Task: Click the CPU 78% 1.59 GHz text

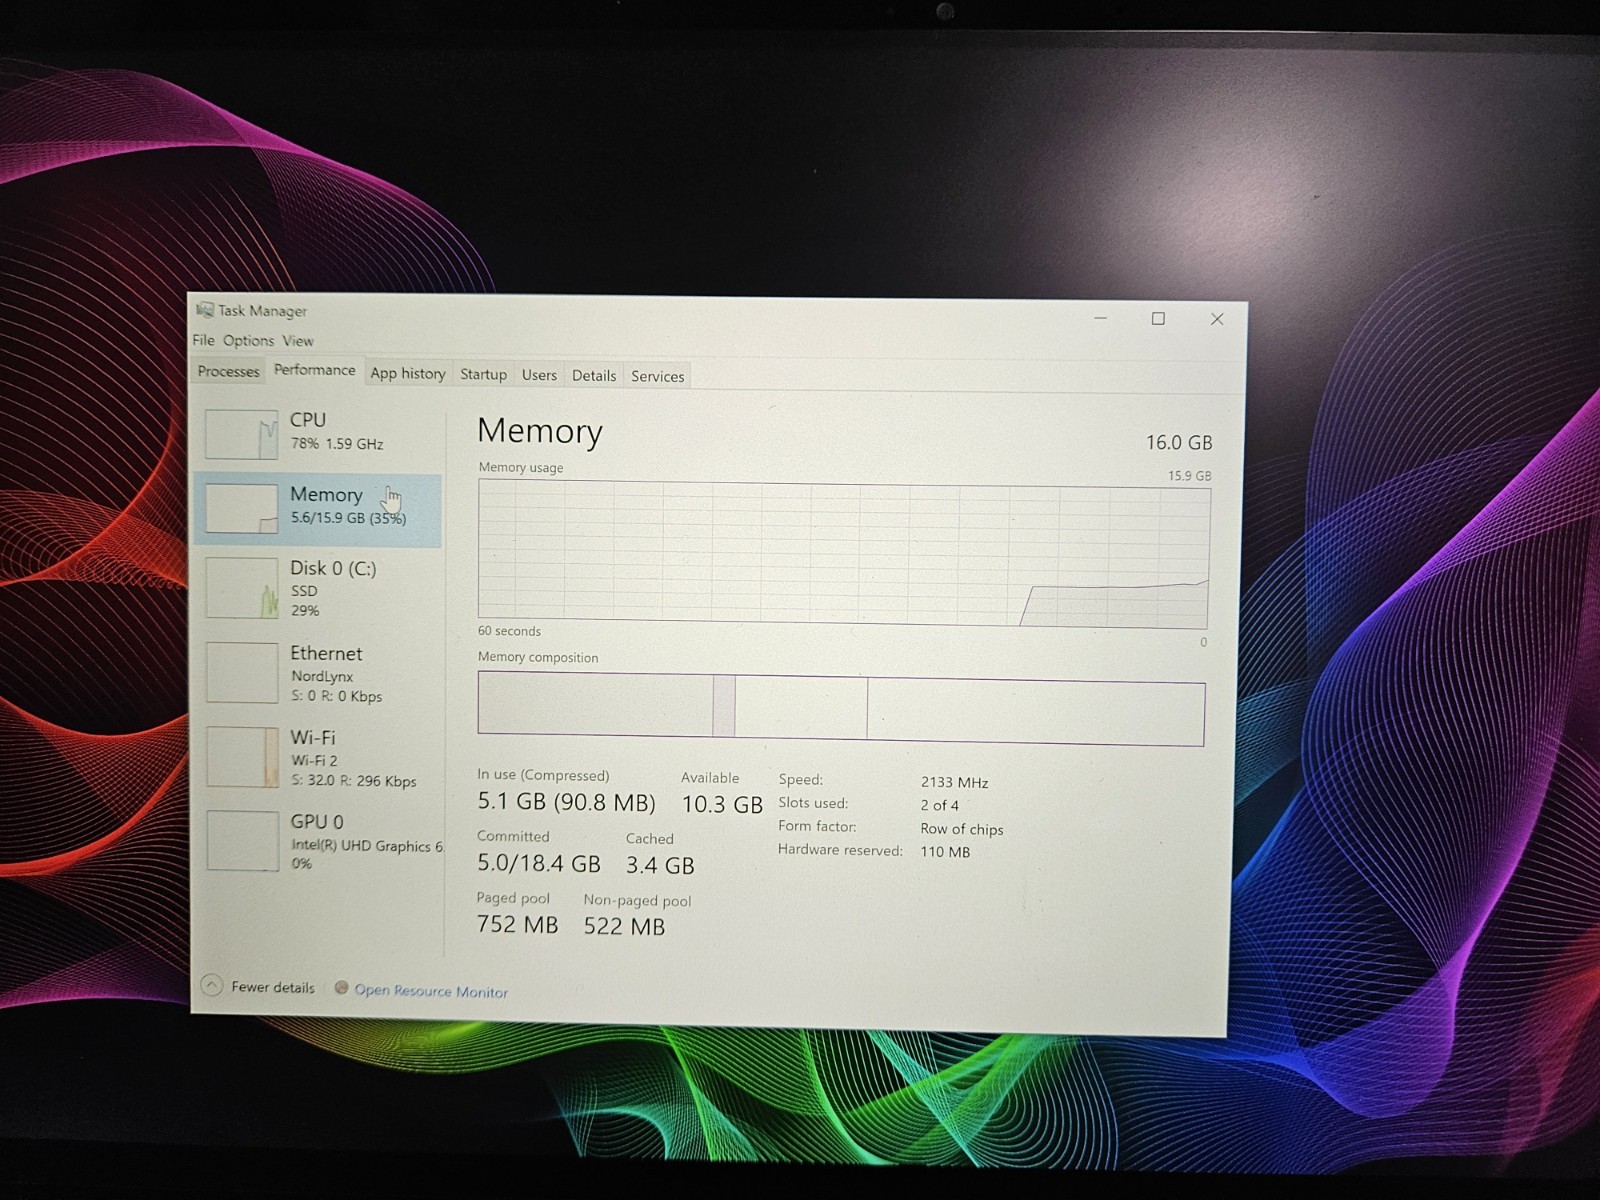Action: click(x=337, y=444)
